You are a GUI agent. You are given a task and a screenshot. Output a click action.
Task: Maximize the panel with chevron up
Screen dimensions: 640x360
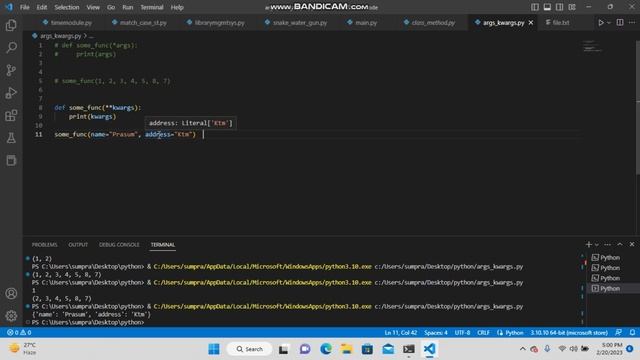pyautogui.click(x=620, y=244)
